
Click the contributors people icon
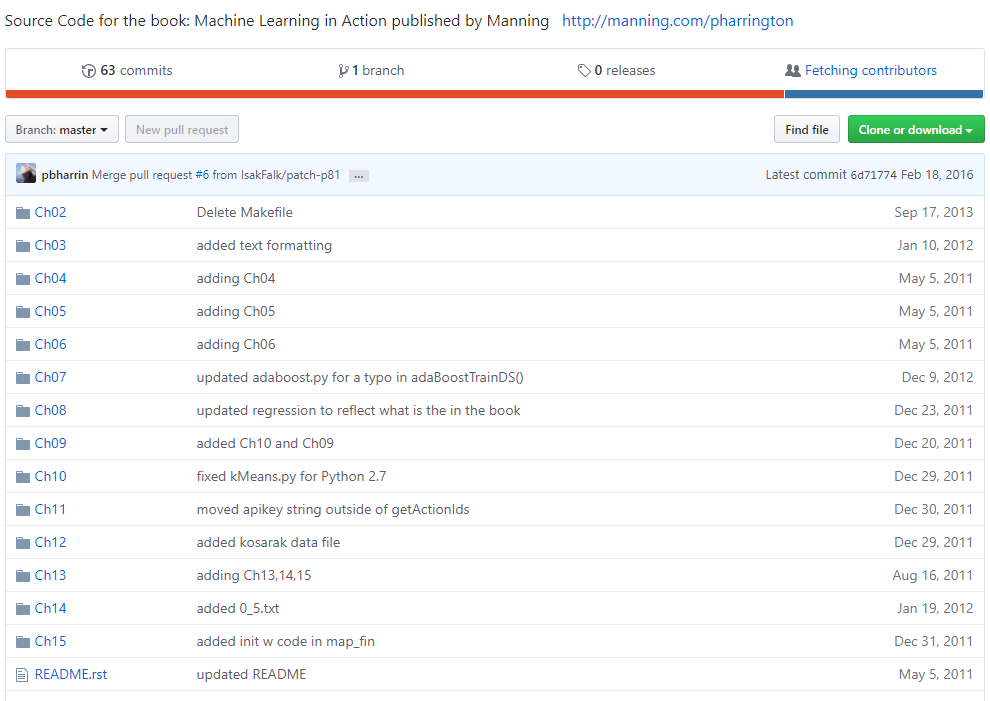(x=792, y=71)
